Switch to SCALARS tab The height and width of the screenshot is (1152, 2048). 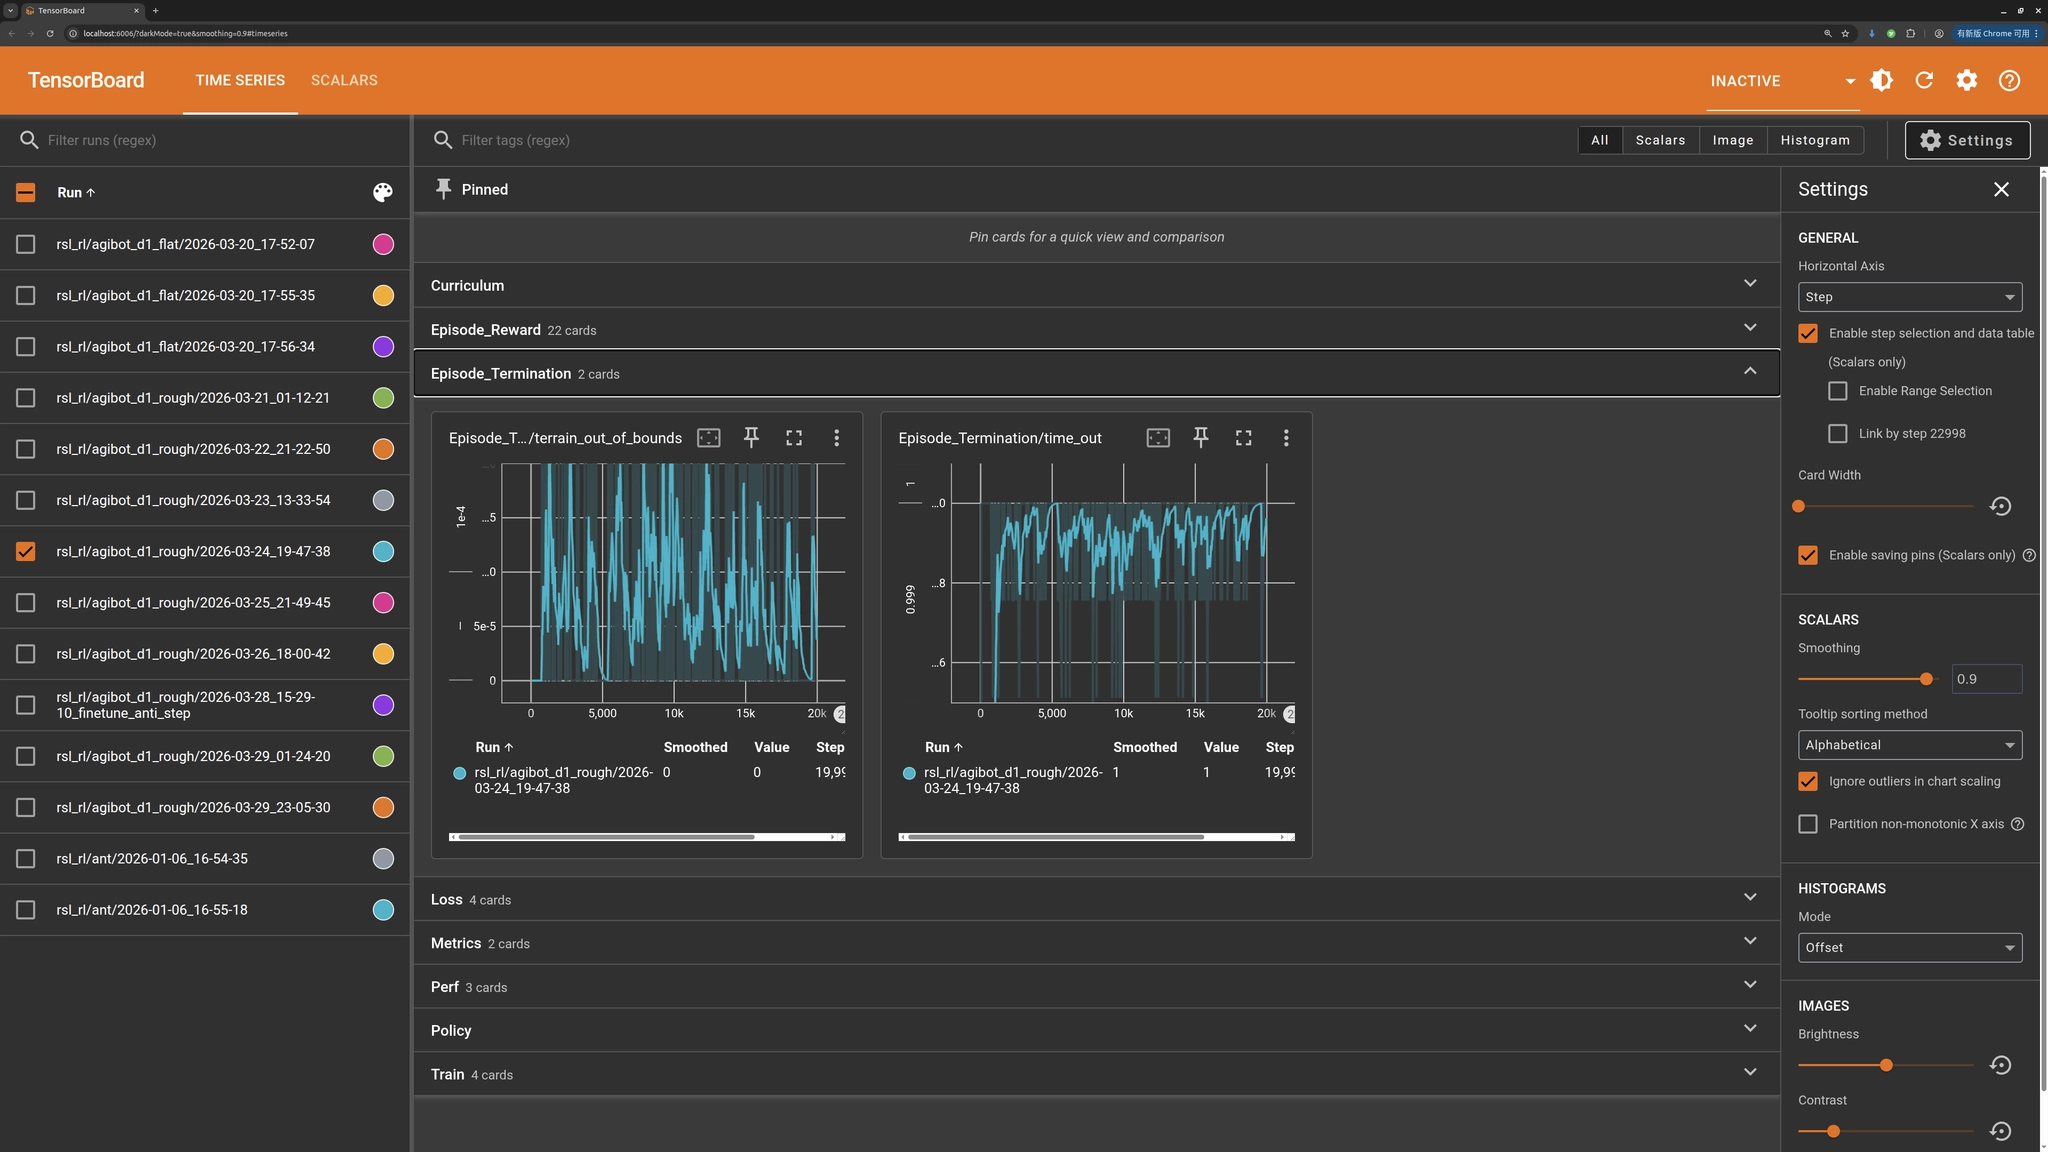(344, 80)
